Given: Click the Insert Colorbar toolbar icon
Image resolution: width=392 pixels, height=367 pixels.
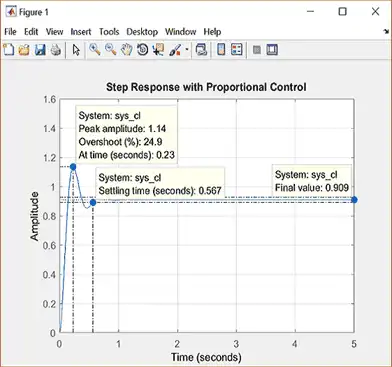Looking at the screenshot, I should 221,50.
